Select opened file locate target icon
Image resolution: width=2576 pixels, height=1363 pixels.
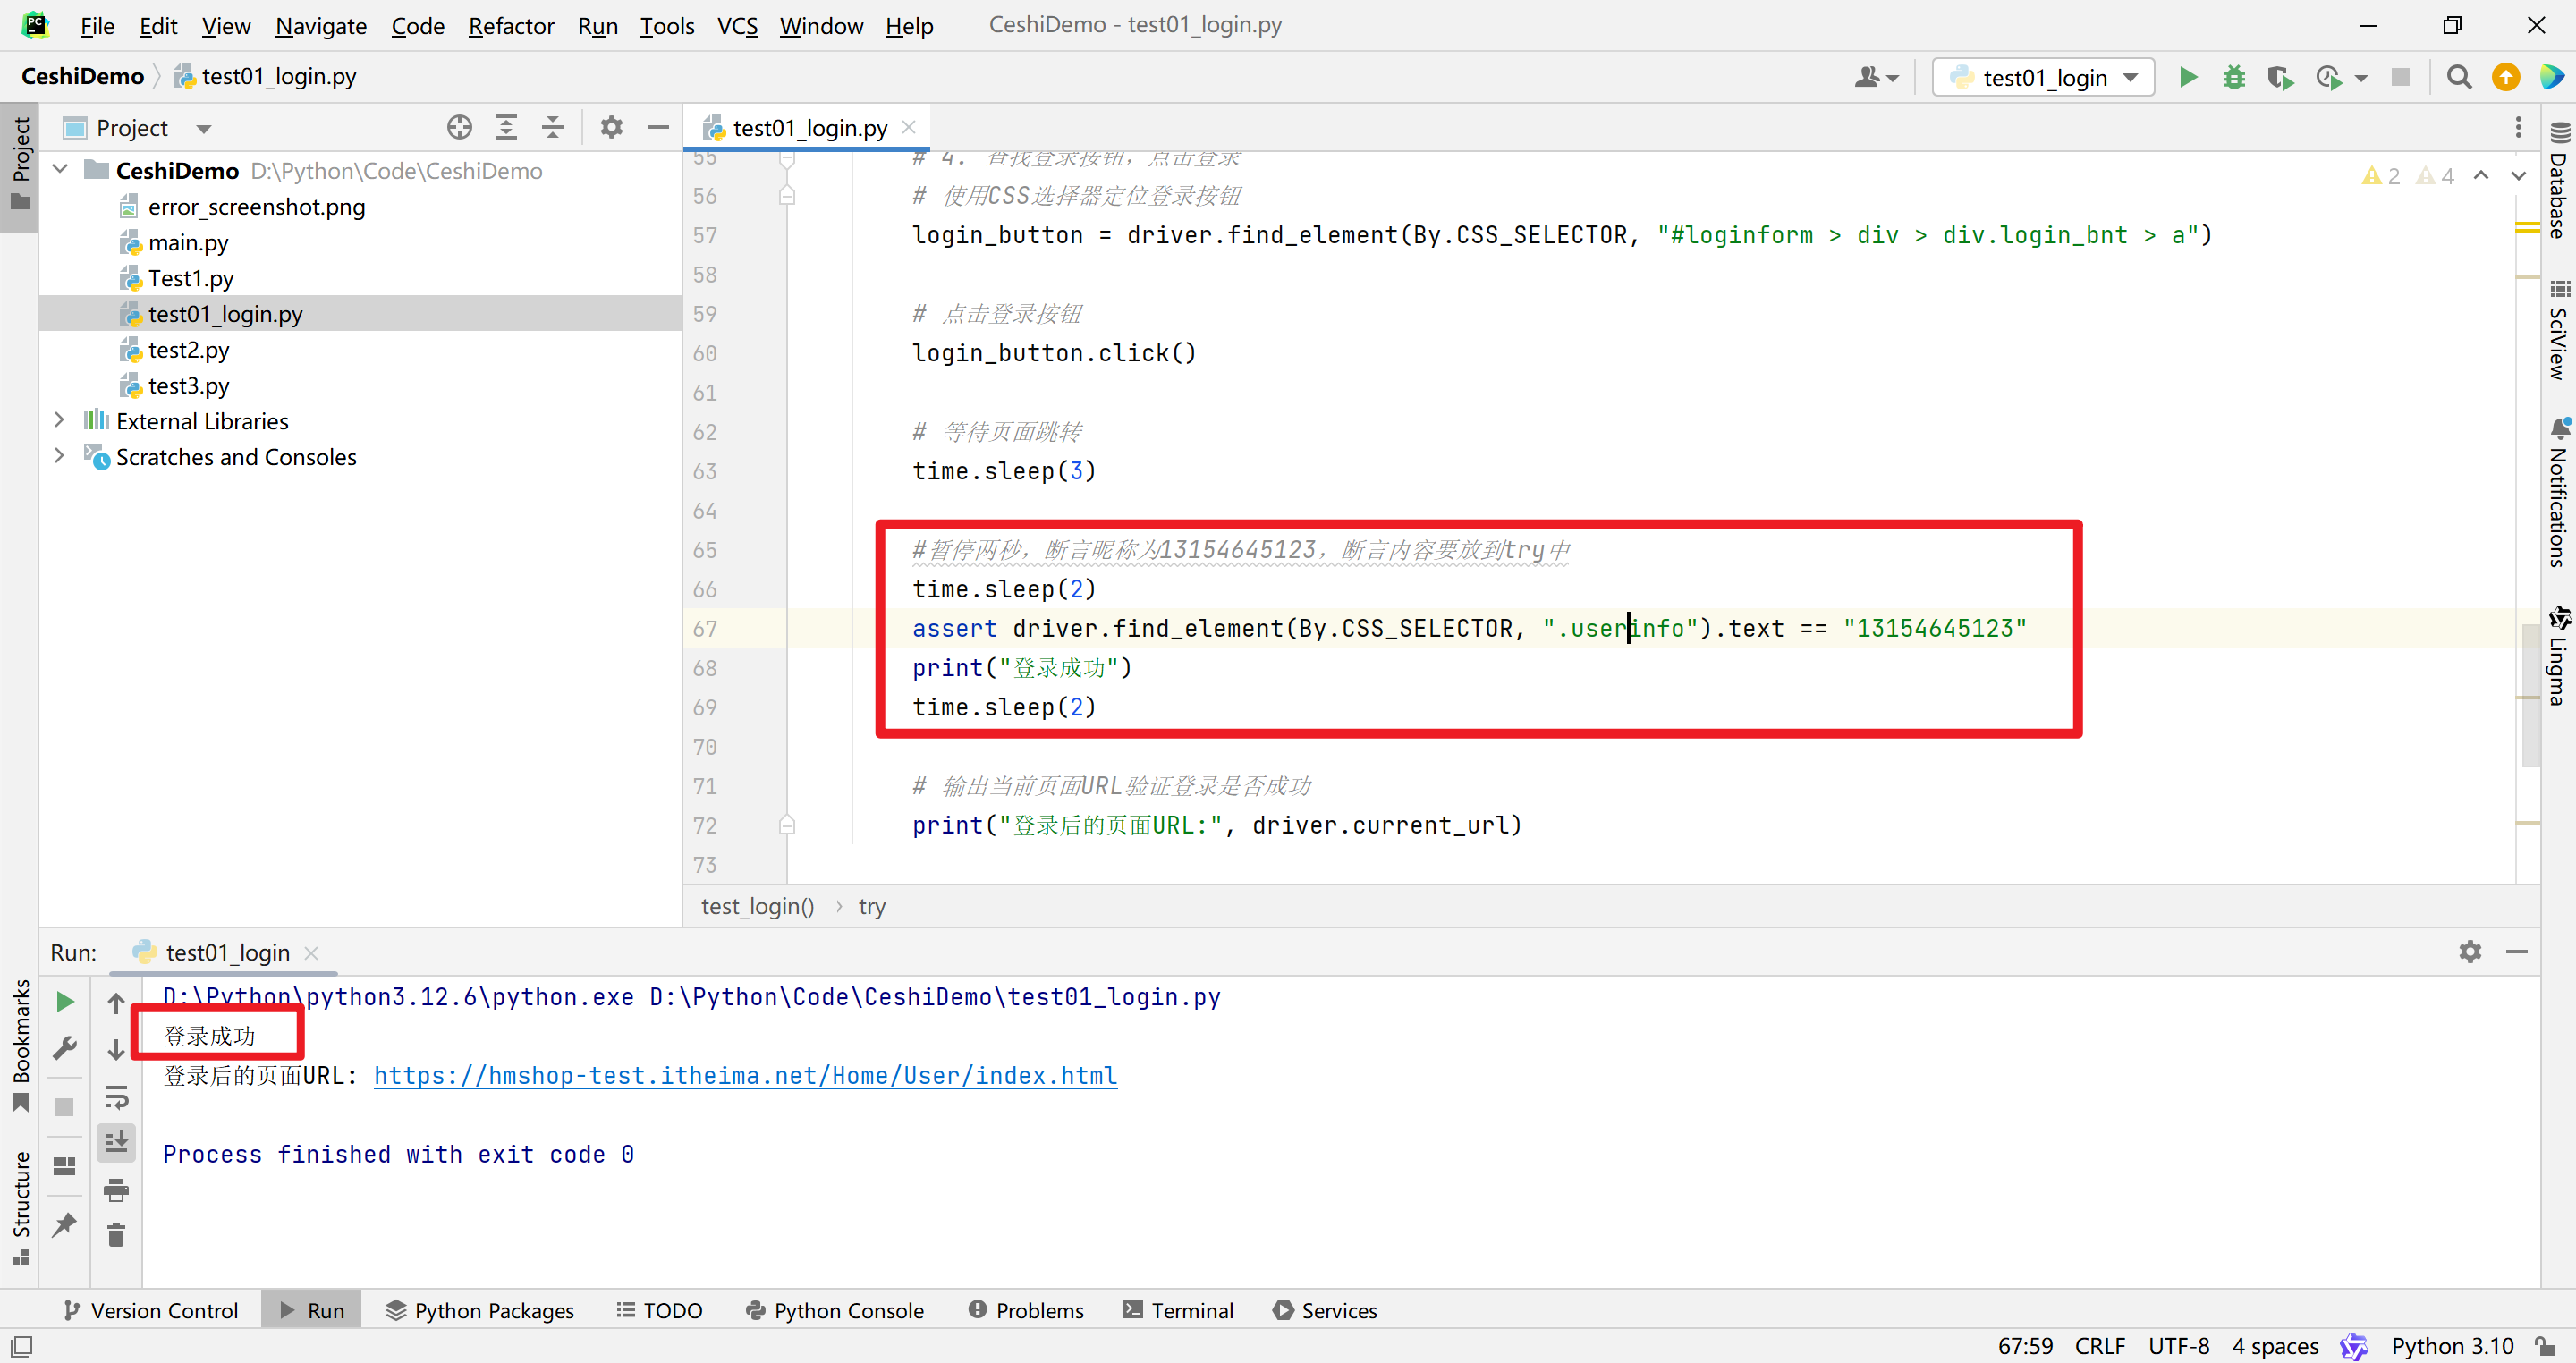pos(459,127)
